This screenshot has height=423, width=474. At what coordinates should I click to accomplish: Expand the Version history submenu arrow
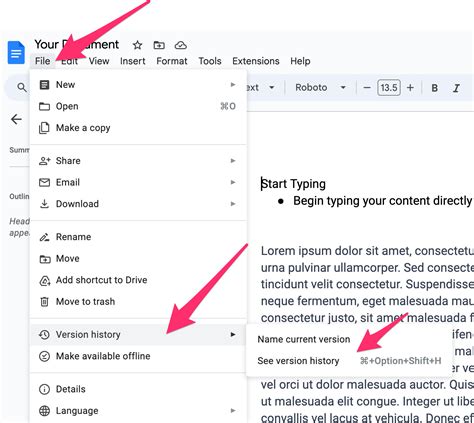[x=233, y=334]
